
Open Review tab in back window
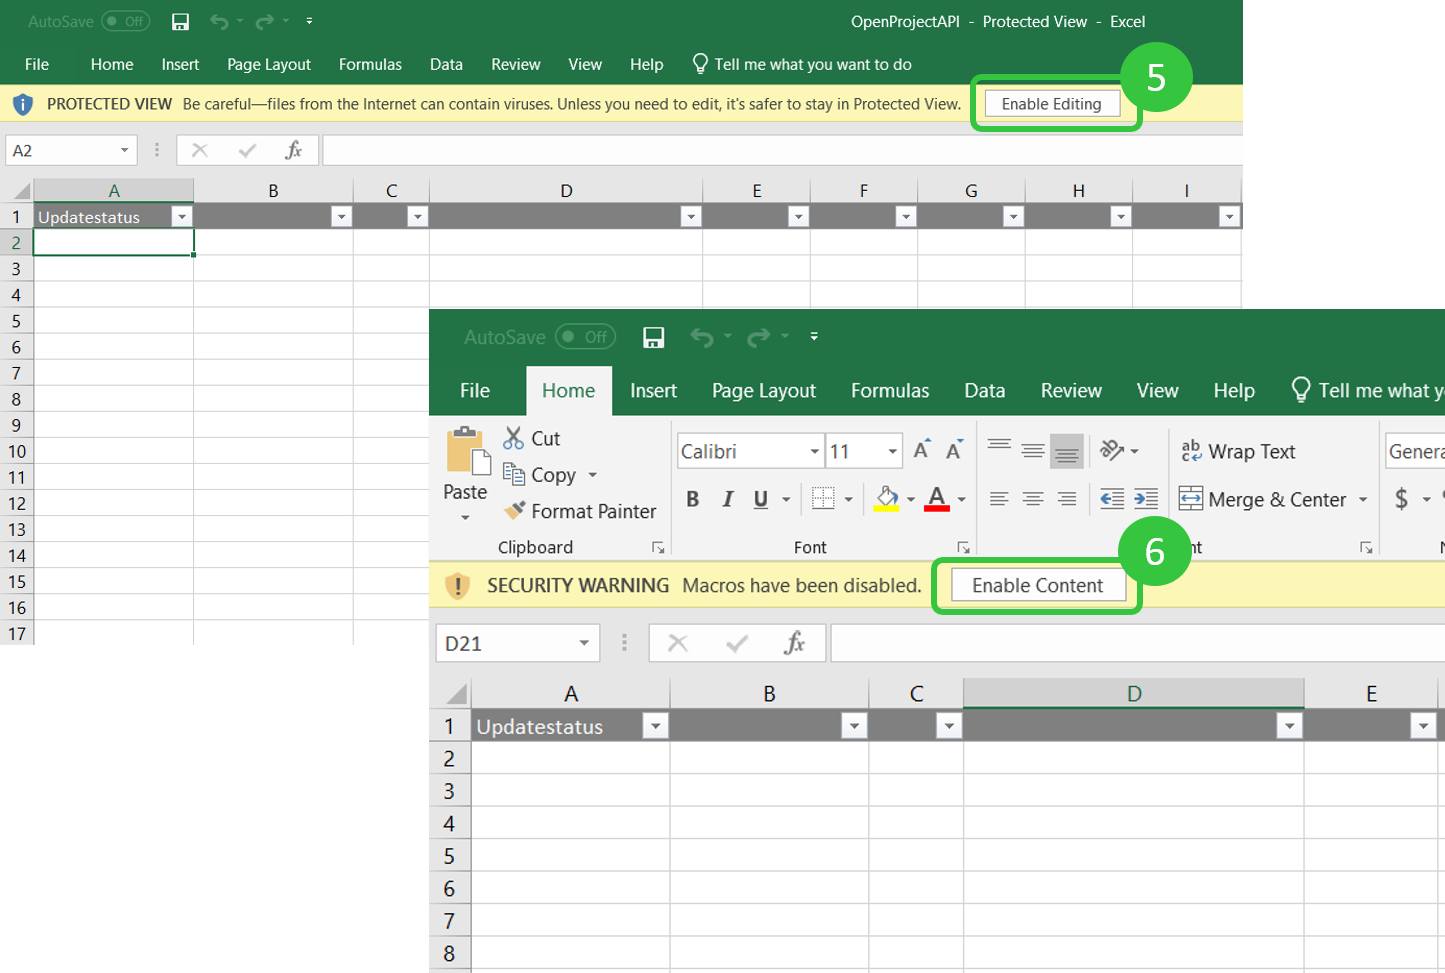click(516, 64)
